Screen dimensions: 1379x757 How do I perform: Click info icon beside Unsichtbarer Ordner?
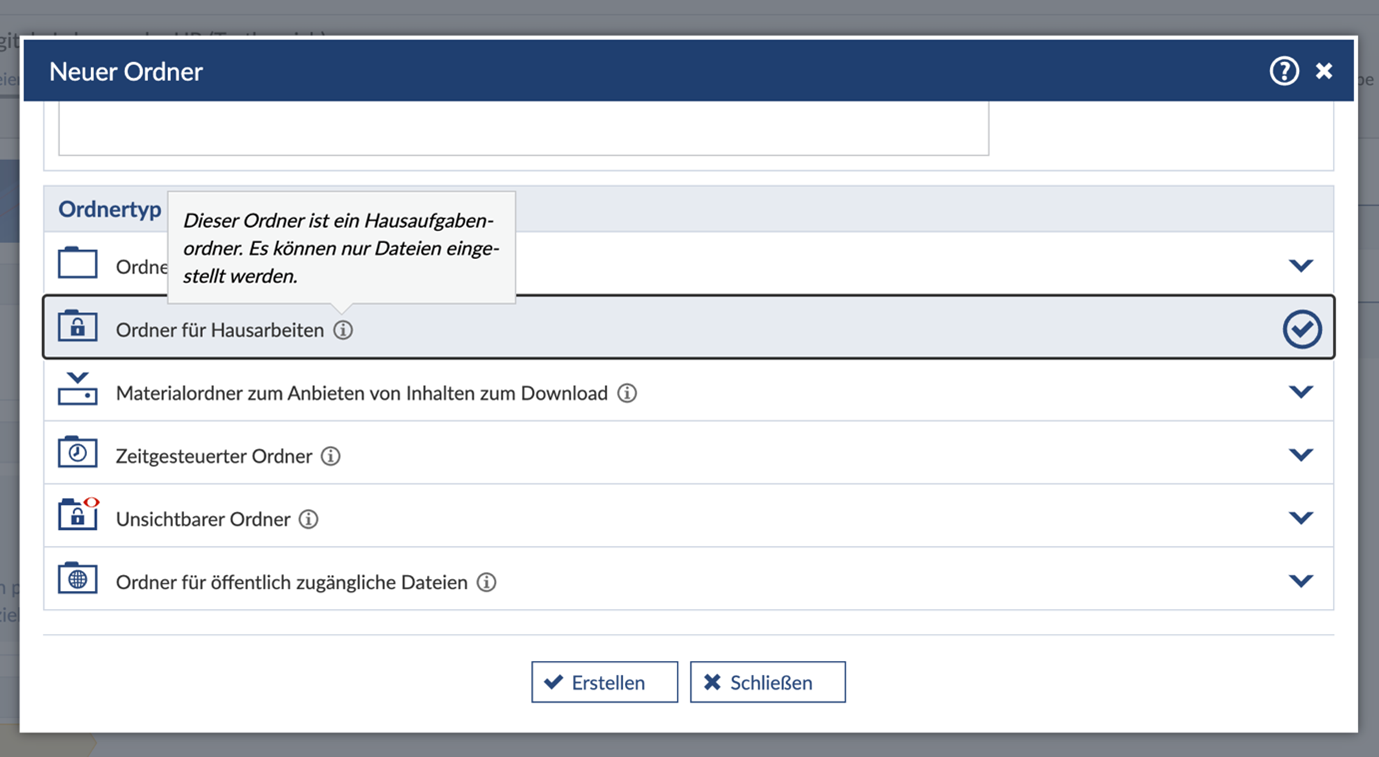click(x=308, y=519)
